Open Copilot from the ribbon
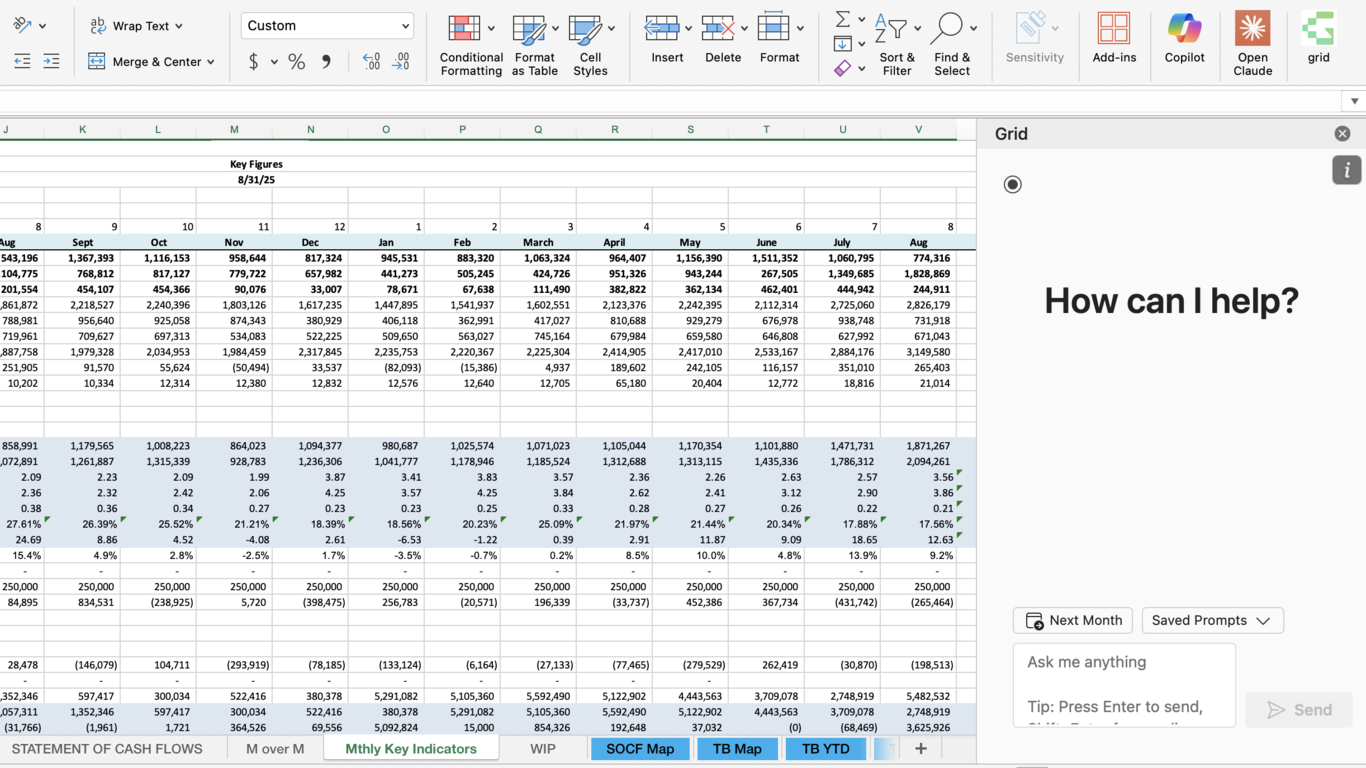Image resolution: width=1366 pixels, height=768 pixels. point(1184,30)
